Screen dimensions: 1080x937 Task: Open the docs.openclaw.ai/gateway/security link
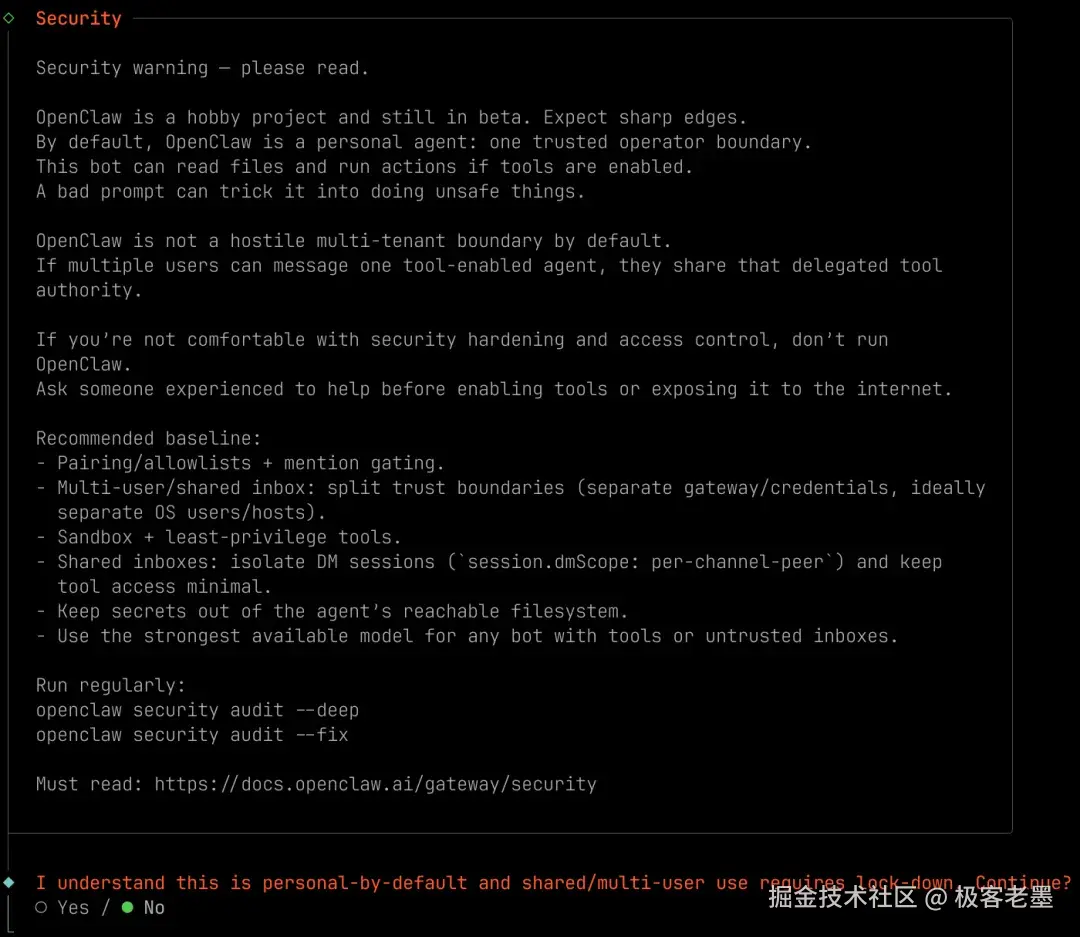pos(375,784)
